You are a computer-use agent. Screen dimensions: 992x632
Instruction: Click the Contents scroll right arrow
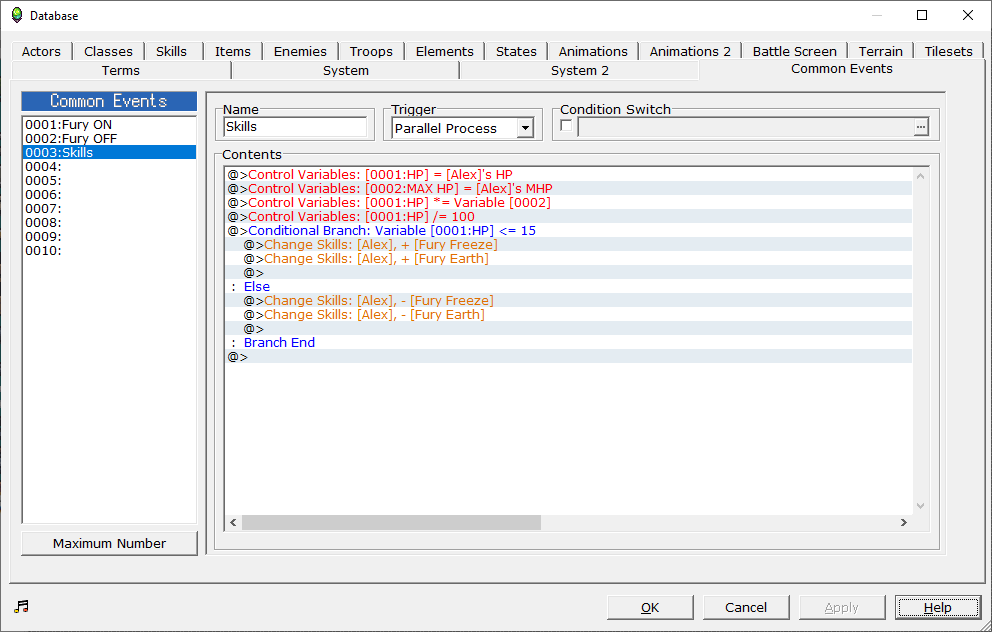point(904,522)
